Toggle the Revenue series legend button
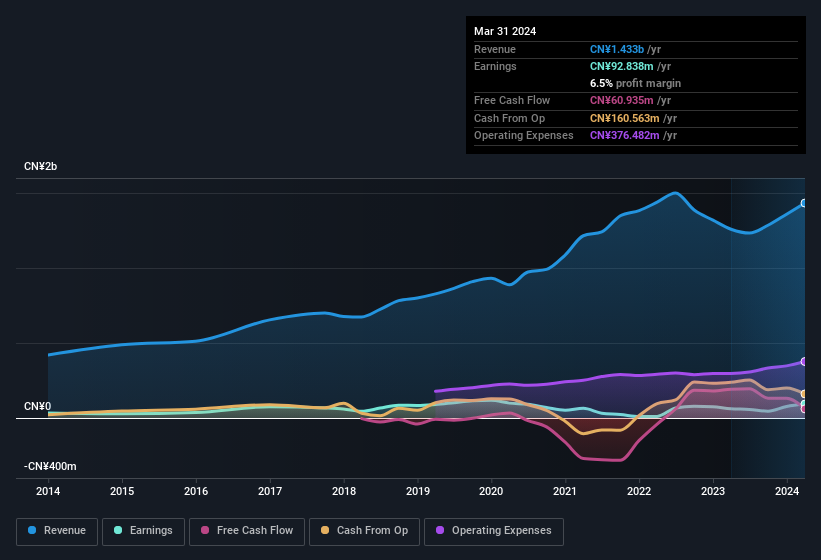This screenshot has height=560, width=821. point(57,531)
